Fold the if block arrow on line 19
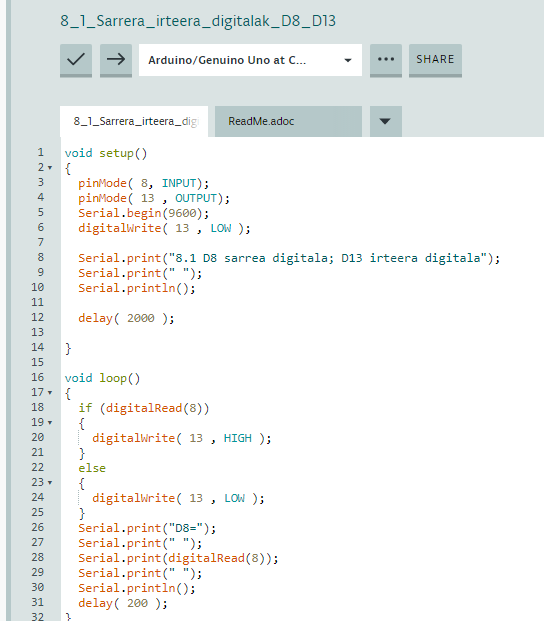Image resolution: width=544 pixels, height=621 pixels. point(50,423)
